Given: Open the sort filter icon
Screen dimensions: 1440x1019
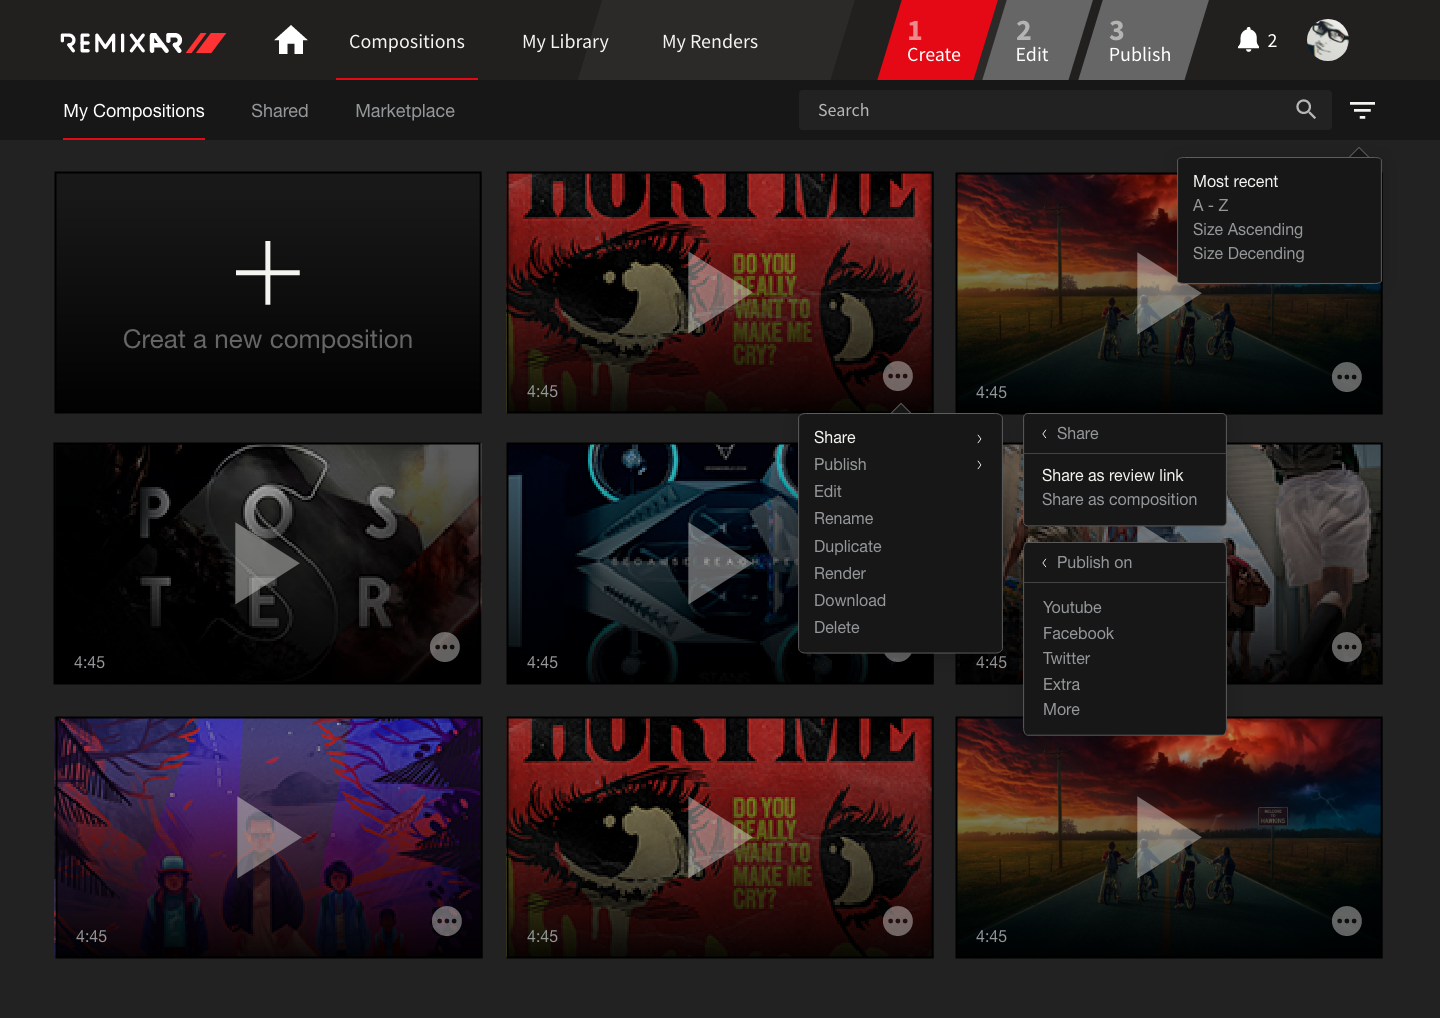Looking at the screenshot, I should [1362, 110].
